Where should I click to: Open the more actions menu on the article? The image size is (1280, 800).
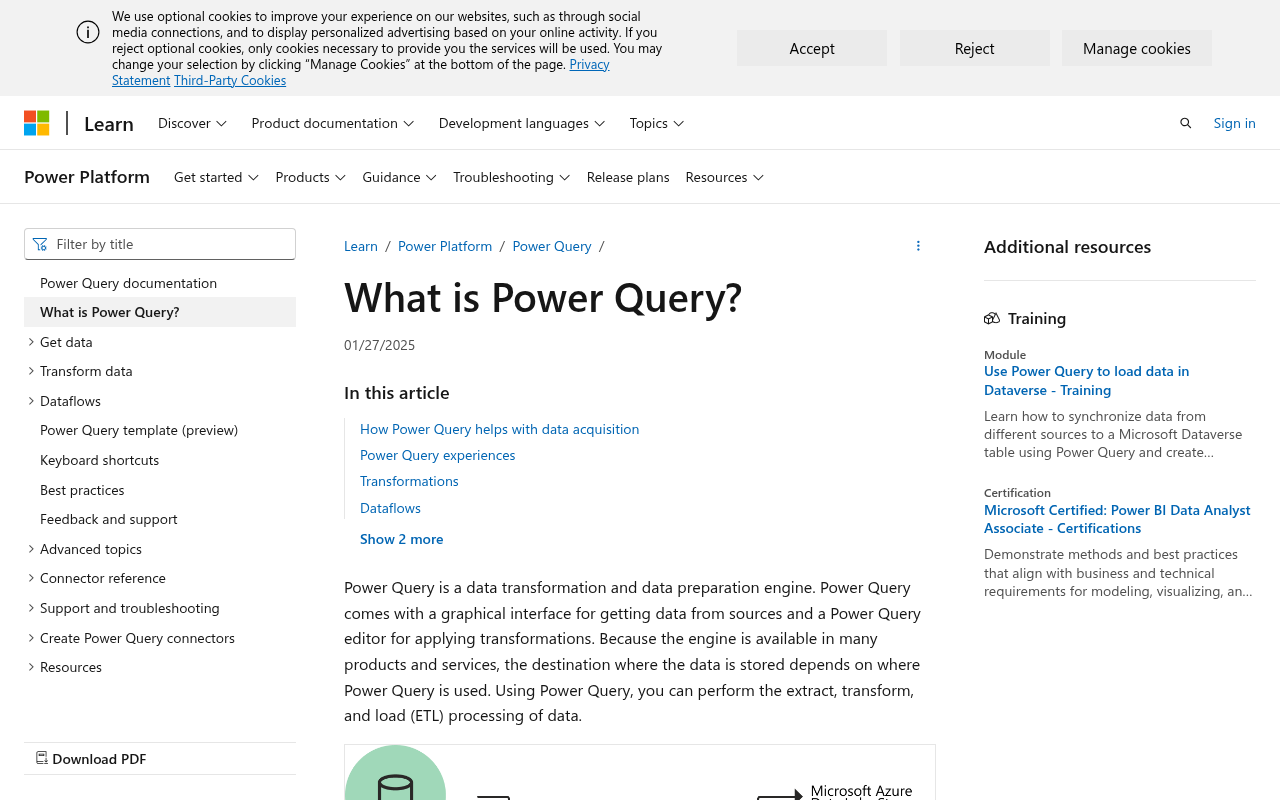(x=916, y=245)
